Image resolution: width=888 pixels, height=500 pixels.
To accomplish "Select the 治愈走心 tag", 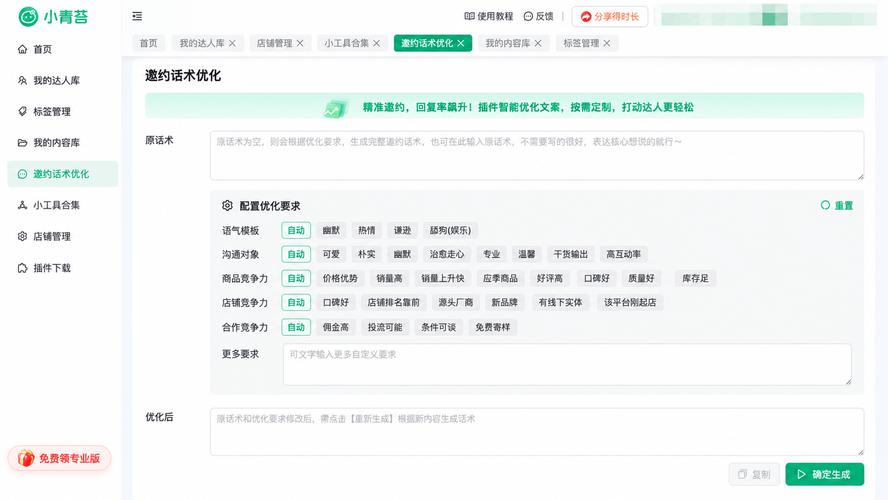I will [x=447, y=254].
